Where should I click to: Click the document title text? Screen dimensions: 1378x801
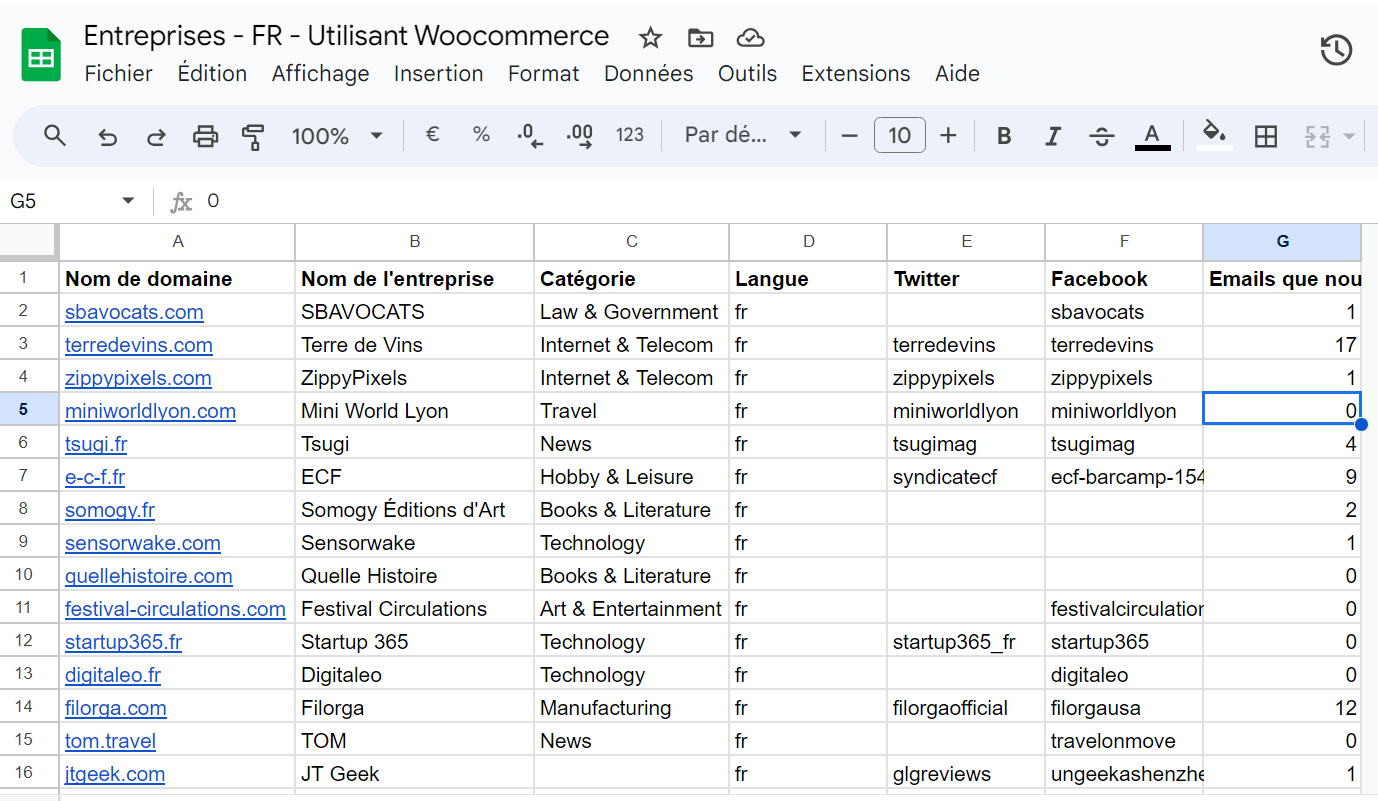[346, 36]
